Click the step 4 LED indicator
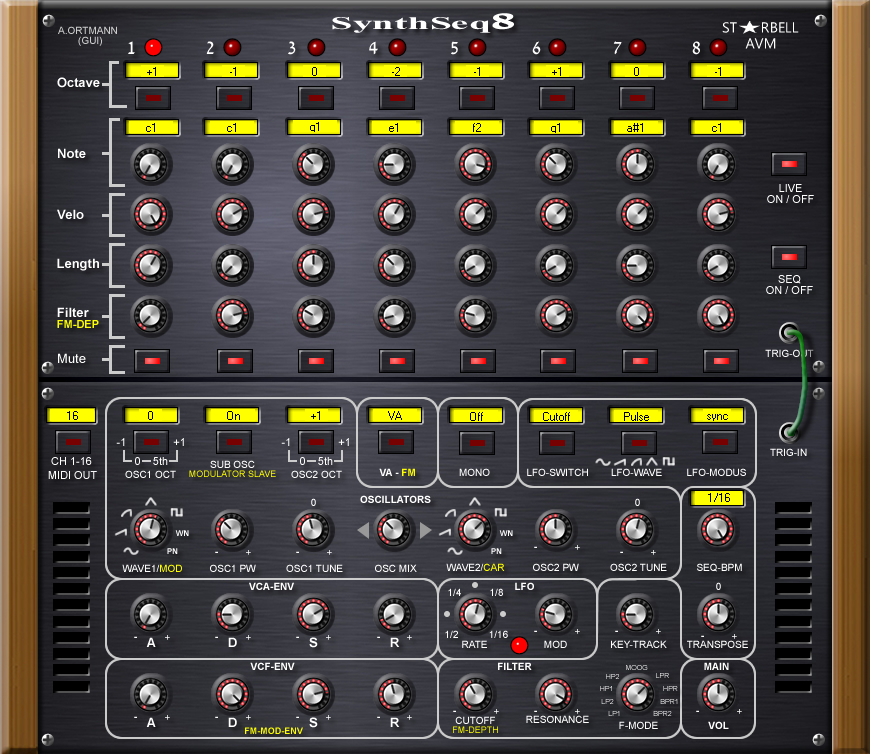This screenshot has height=754, width=870. click(397, 48)
